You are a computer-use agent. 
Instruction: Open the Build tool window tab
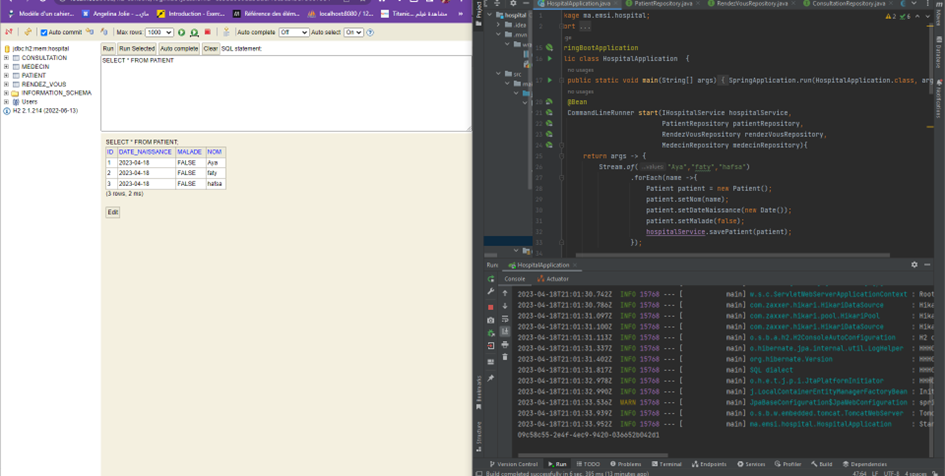[x=821, y=464]
